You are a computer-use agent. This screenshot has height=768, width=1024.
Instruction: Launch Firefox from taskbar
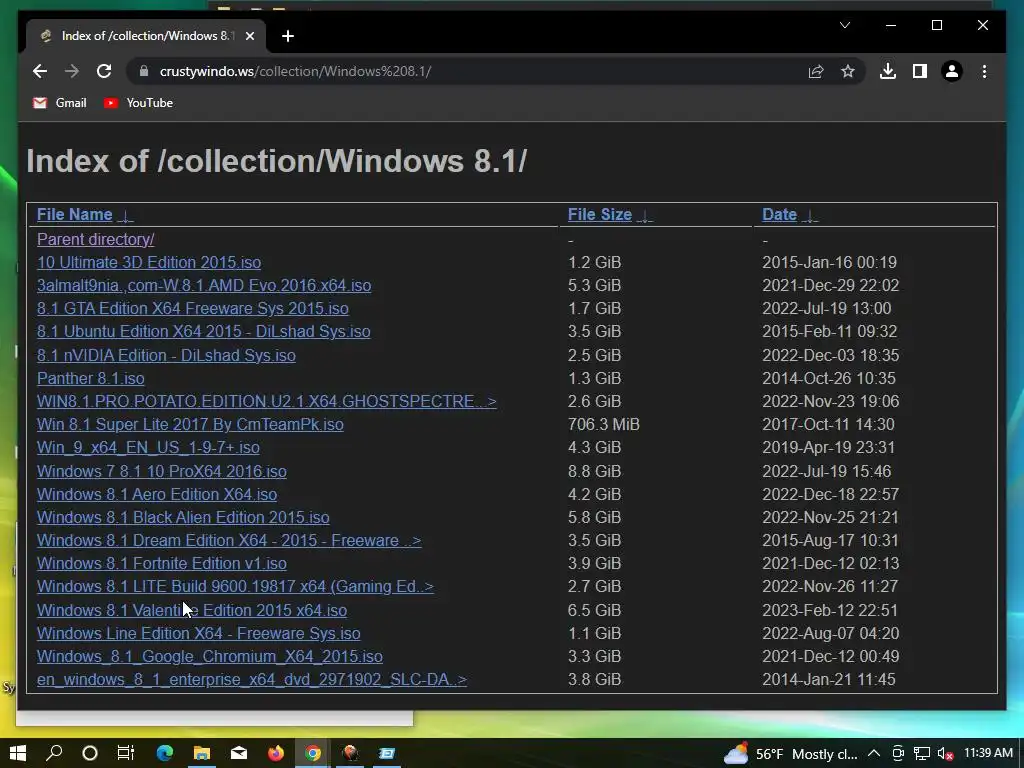[276, 753]
